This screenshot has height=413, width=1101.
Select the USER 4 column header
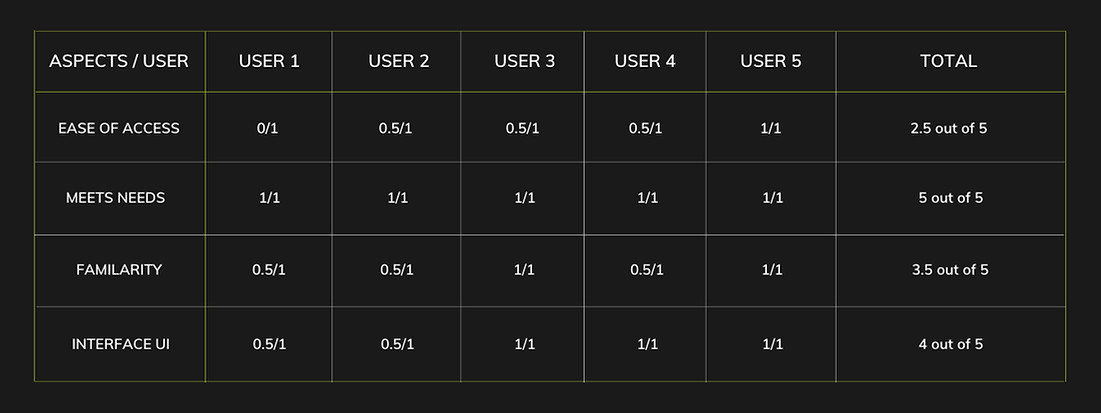pos(645,61)
